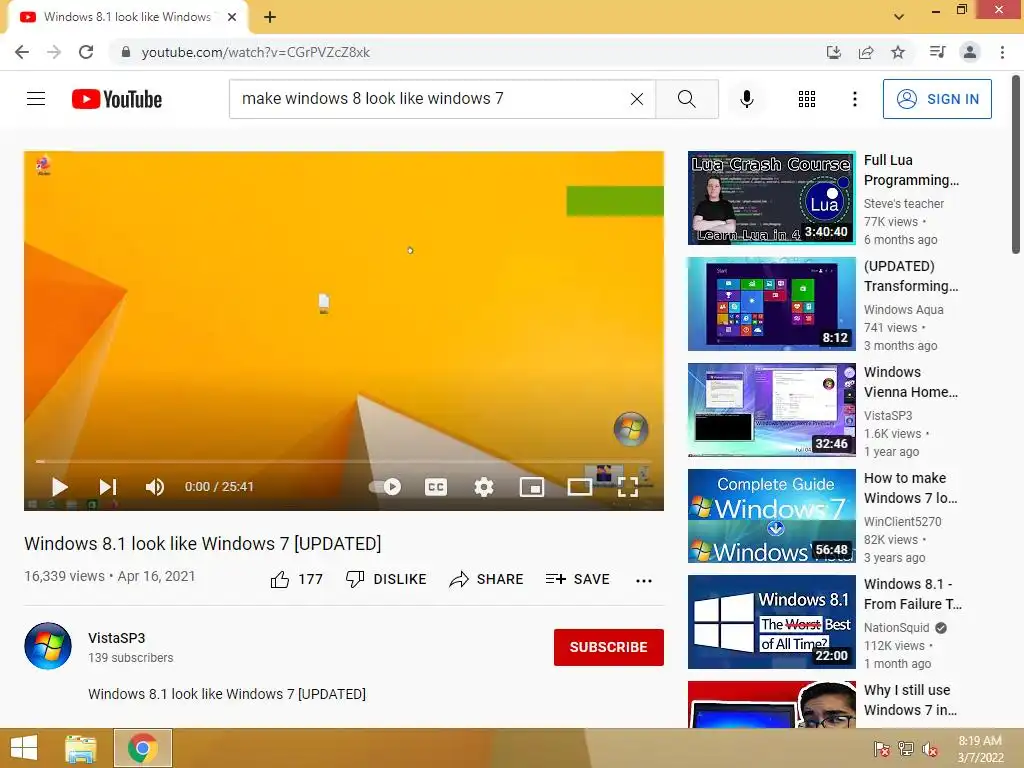Viewport: 1024px width, 768px height.
Task: Click the page vertical scrollbar
Action: click(1016, 167)
